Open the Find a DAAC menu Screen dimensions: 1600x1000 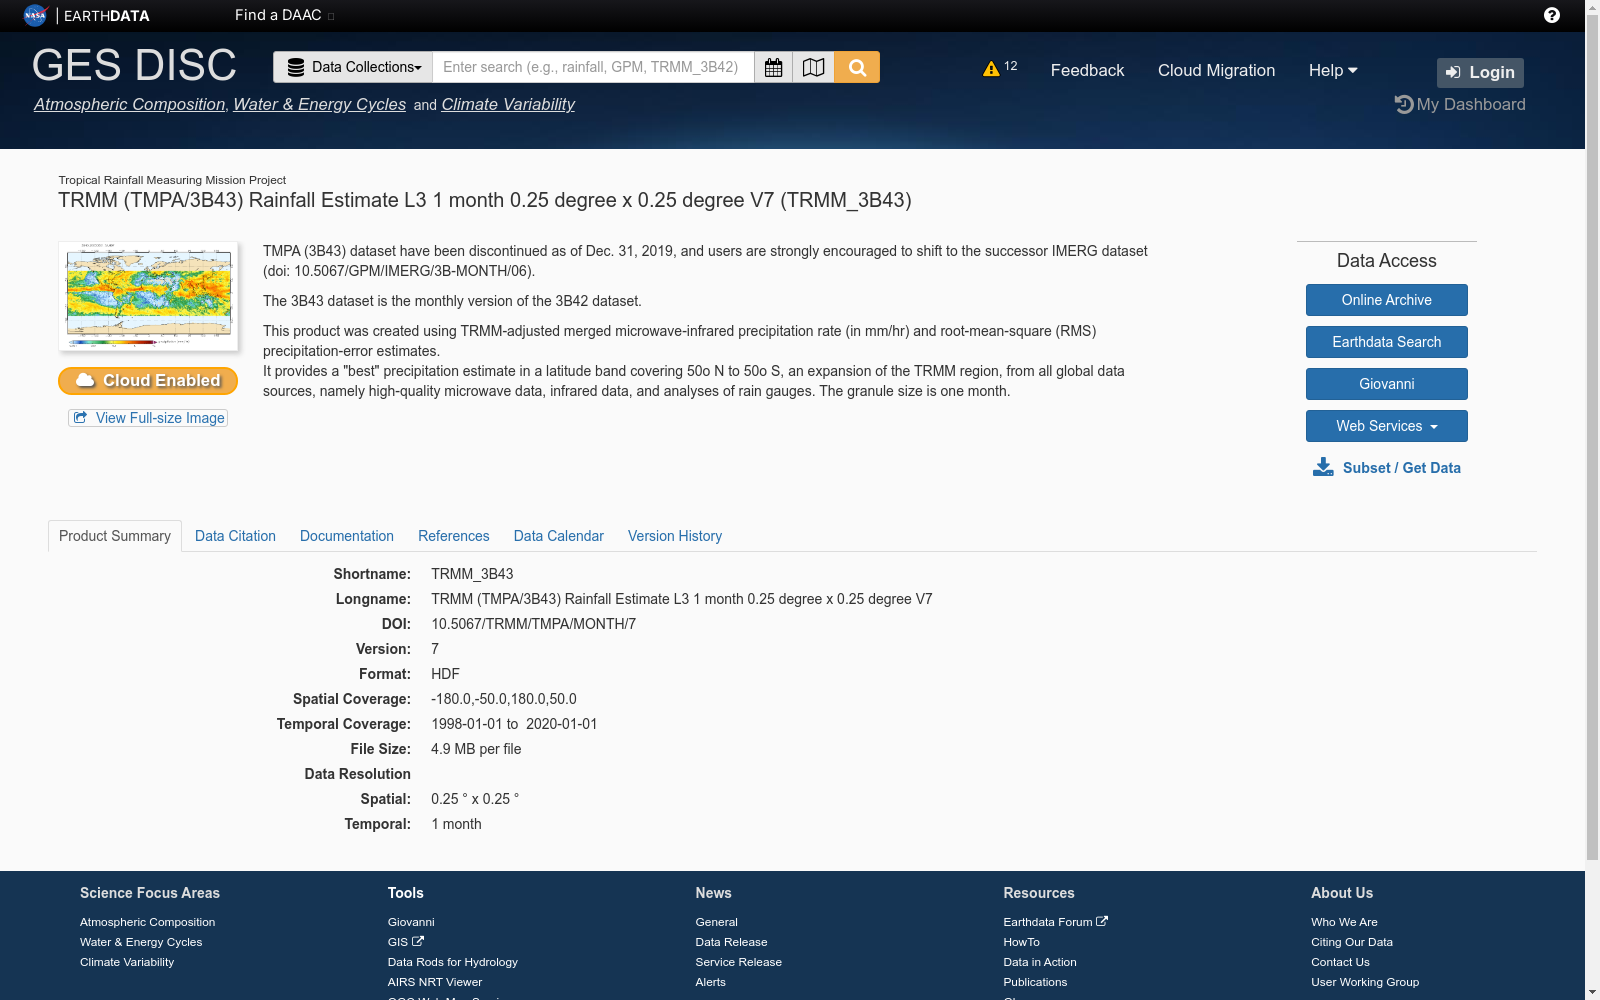(x=284, y=15)
